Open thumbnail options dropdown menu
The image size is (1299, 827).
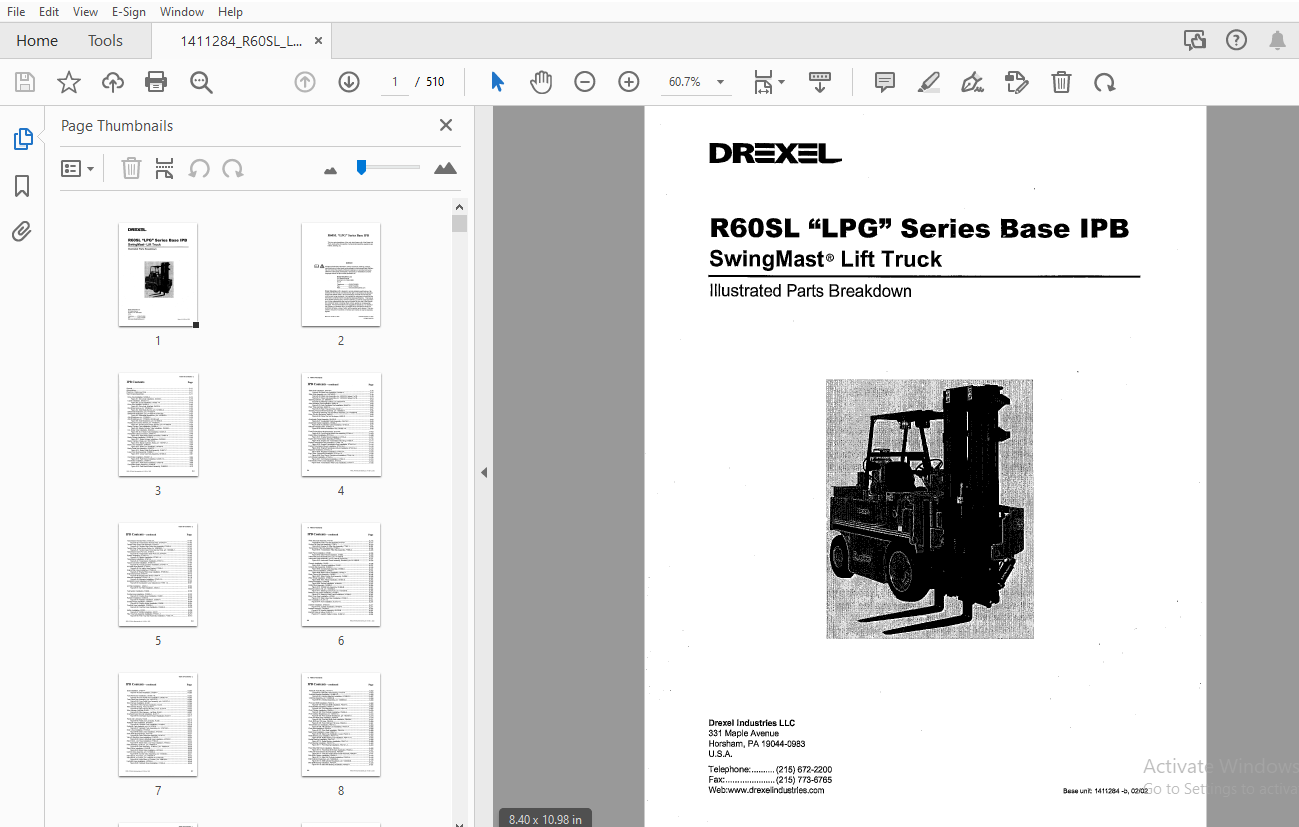click(x=77, y=169)
